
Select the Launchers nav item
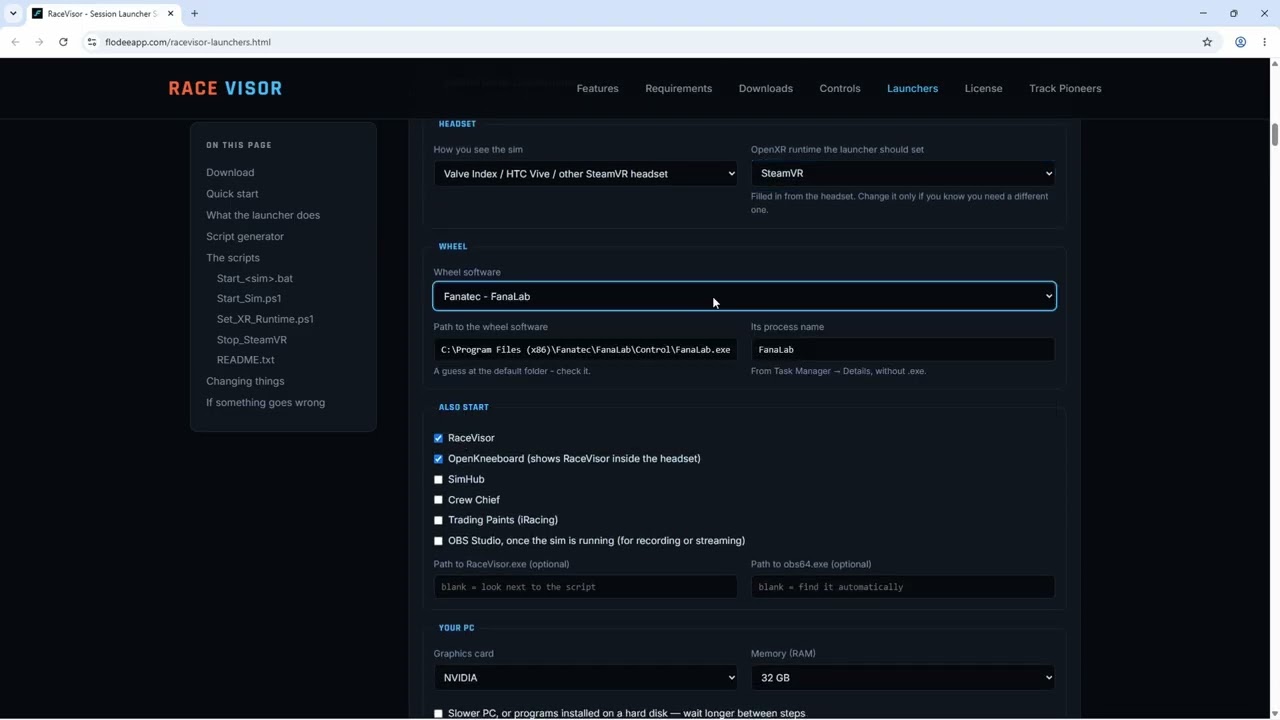pyautogui.click(x=912, y=88)
